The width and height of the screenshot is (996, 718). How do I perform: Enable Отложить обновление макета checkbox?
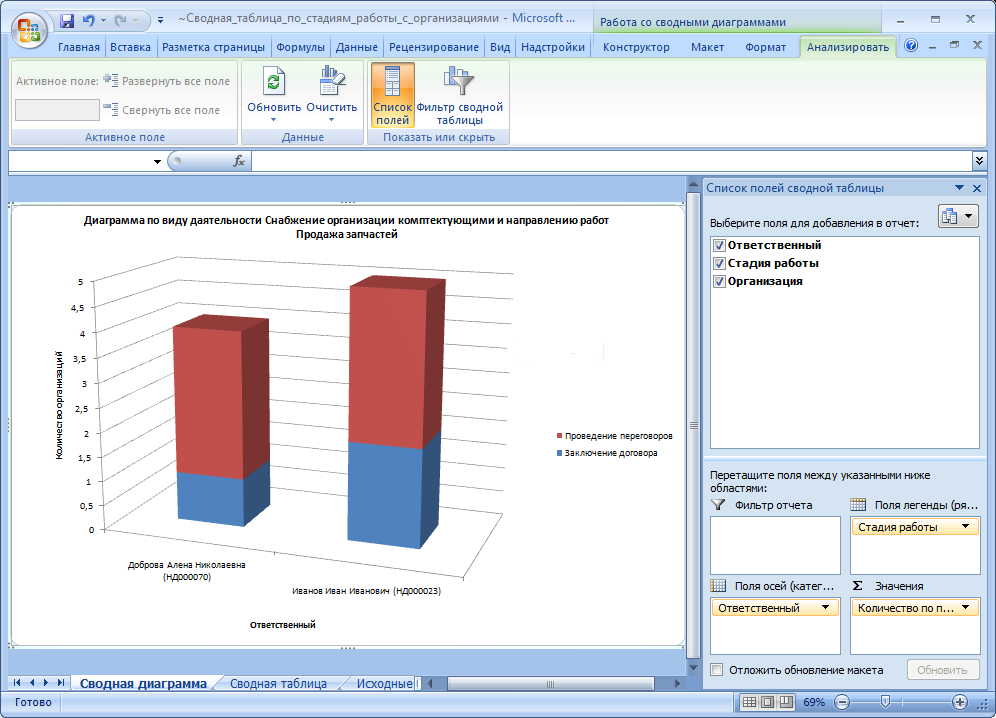click(717, 670)
